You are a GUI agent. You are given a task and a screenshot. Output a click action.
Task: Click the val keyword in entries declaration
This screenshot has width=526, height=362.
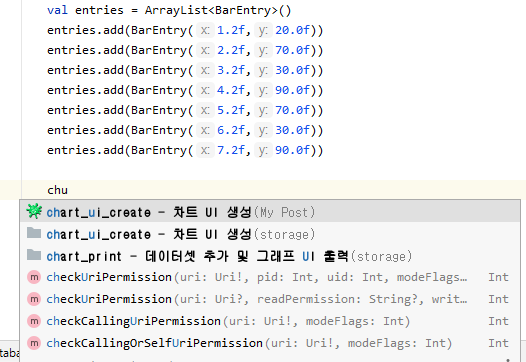coord(57,10)
